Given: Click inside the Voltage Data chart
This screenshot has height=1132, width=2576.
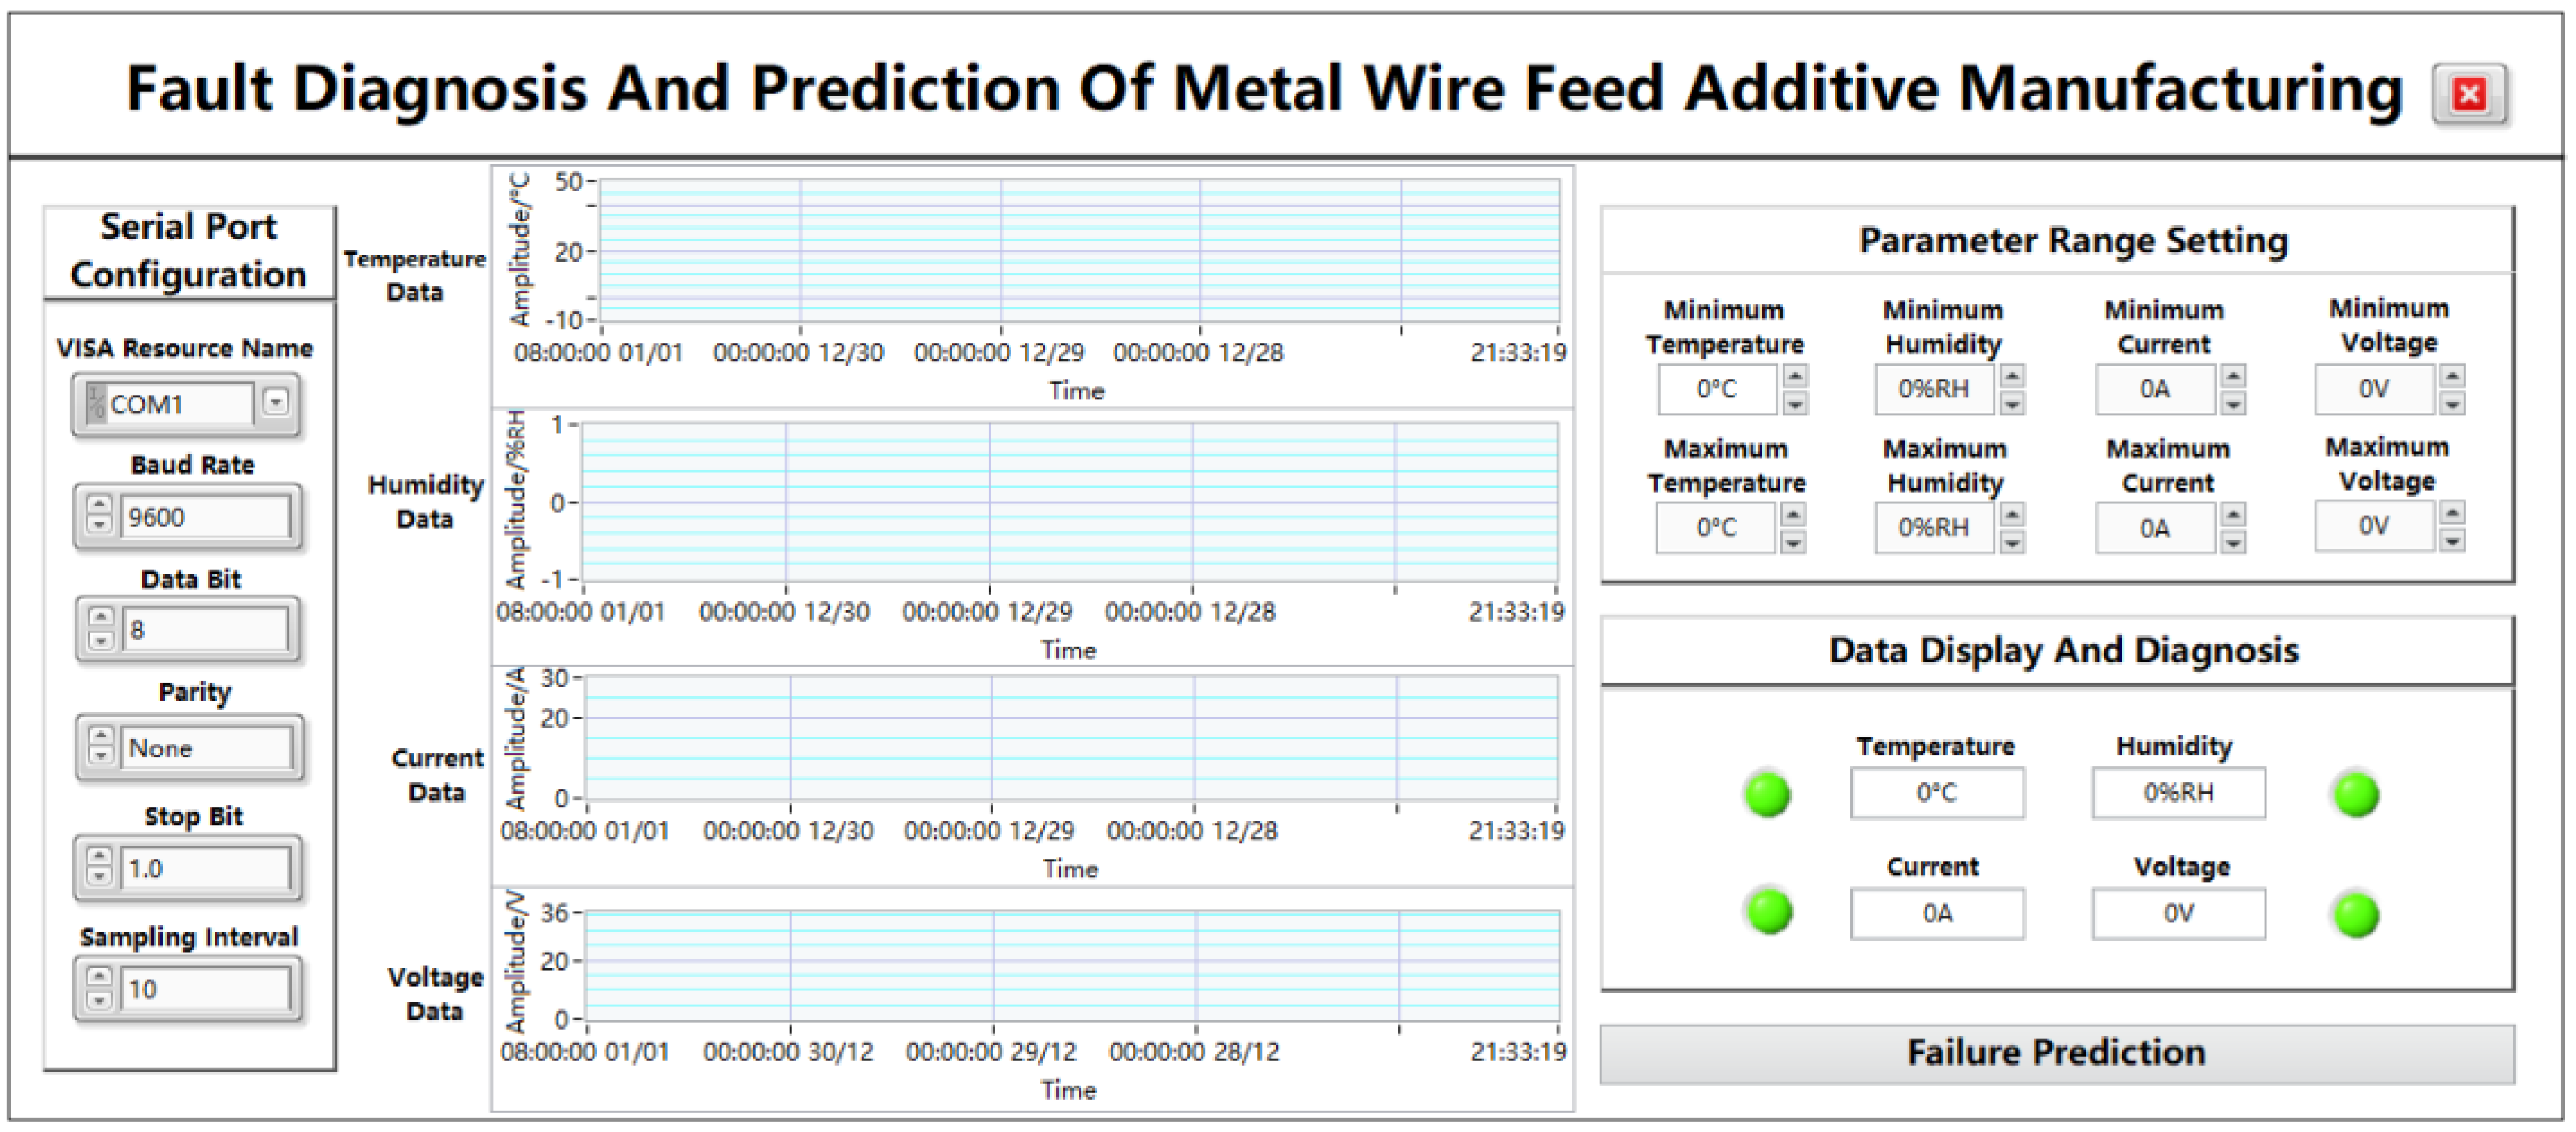Looking at the screenshot, I should [1072, 965].
